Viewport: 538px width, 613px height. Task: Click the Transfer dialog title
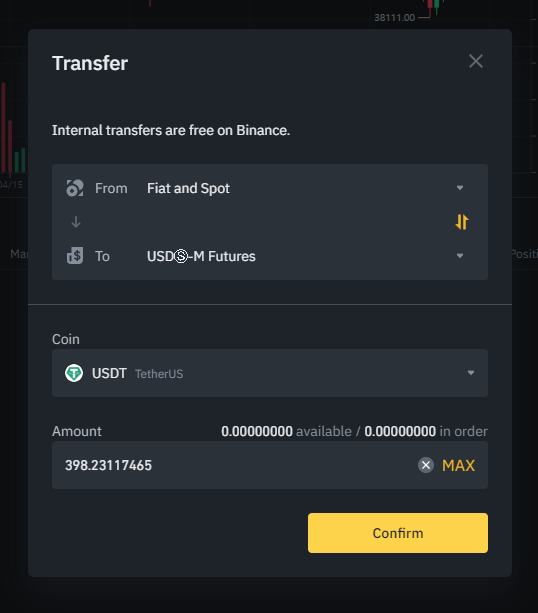tap(90, 63)
